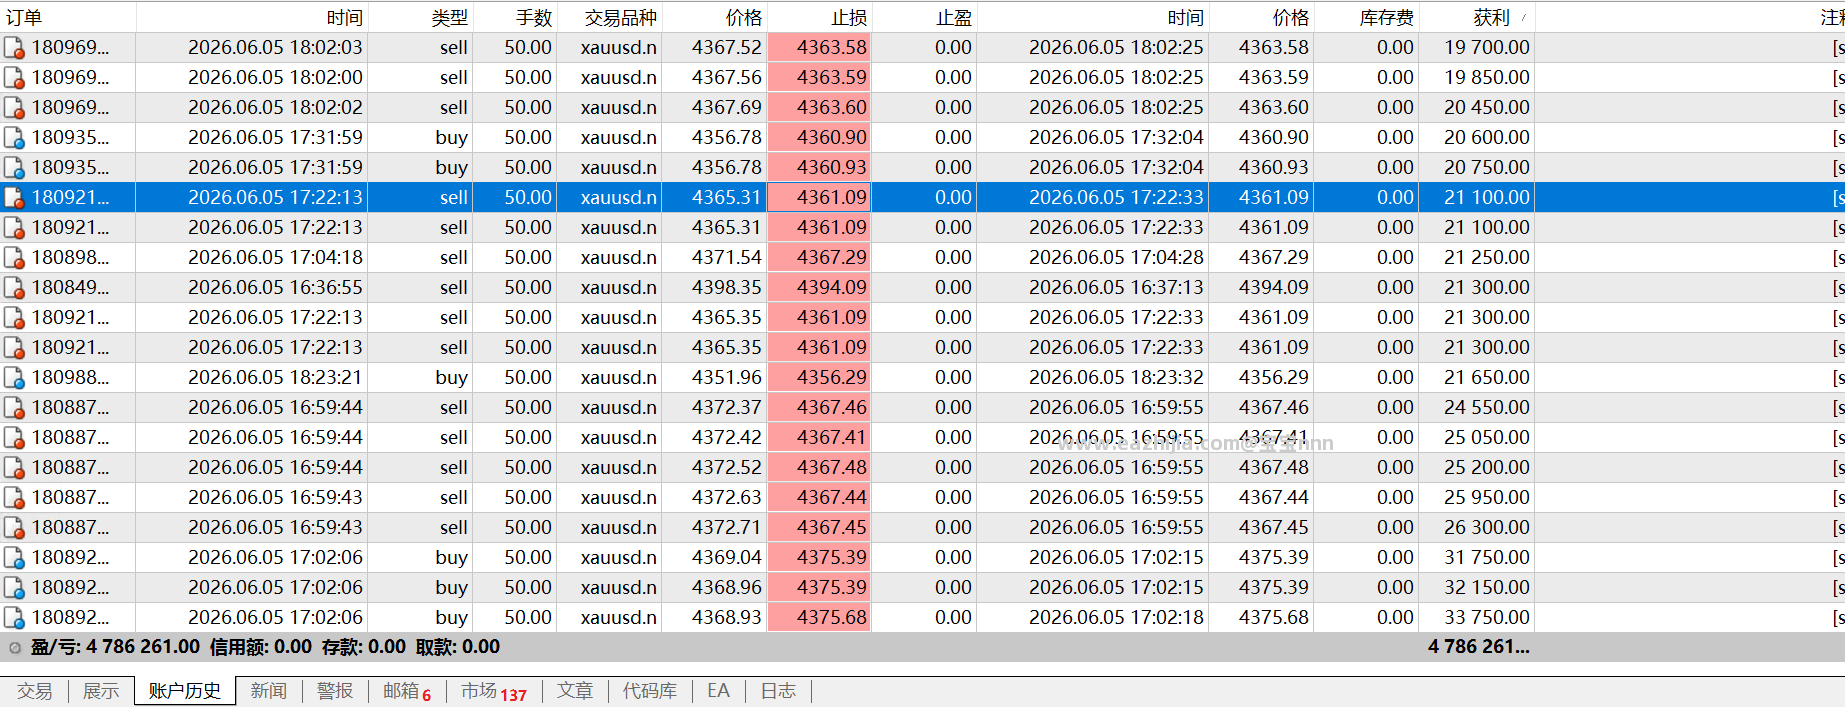Switch to the 交易 tab
Viewport: 1845px width, 708px height.
(34, 691)
